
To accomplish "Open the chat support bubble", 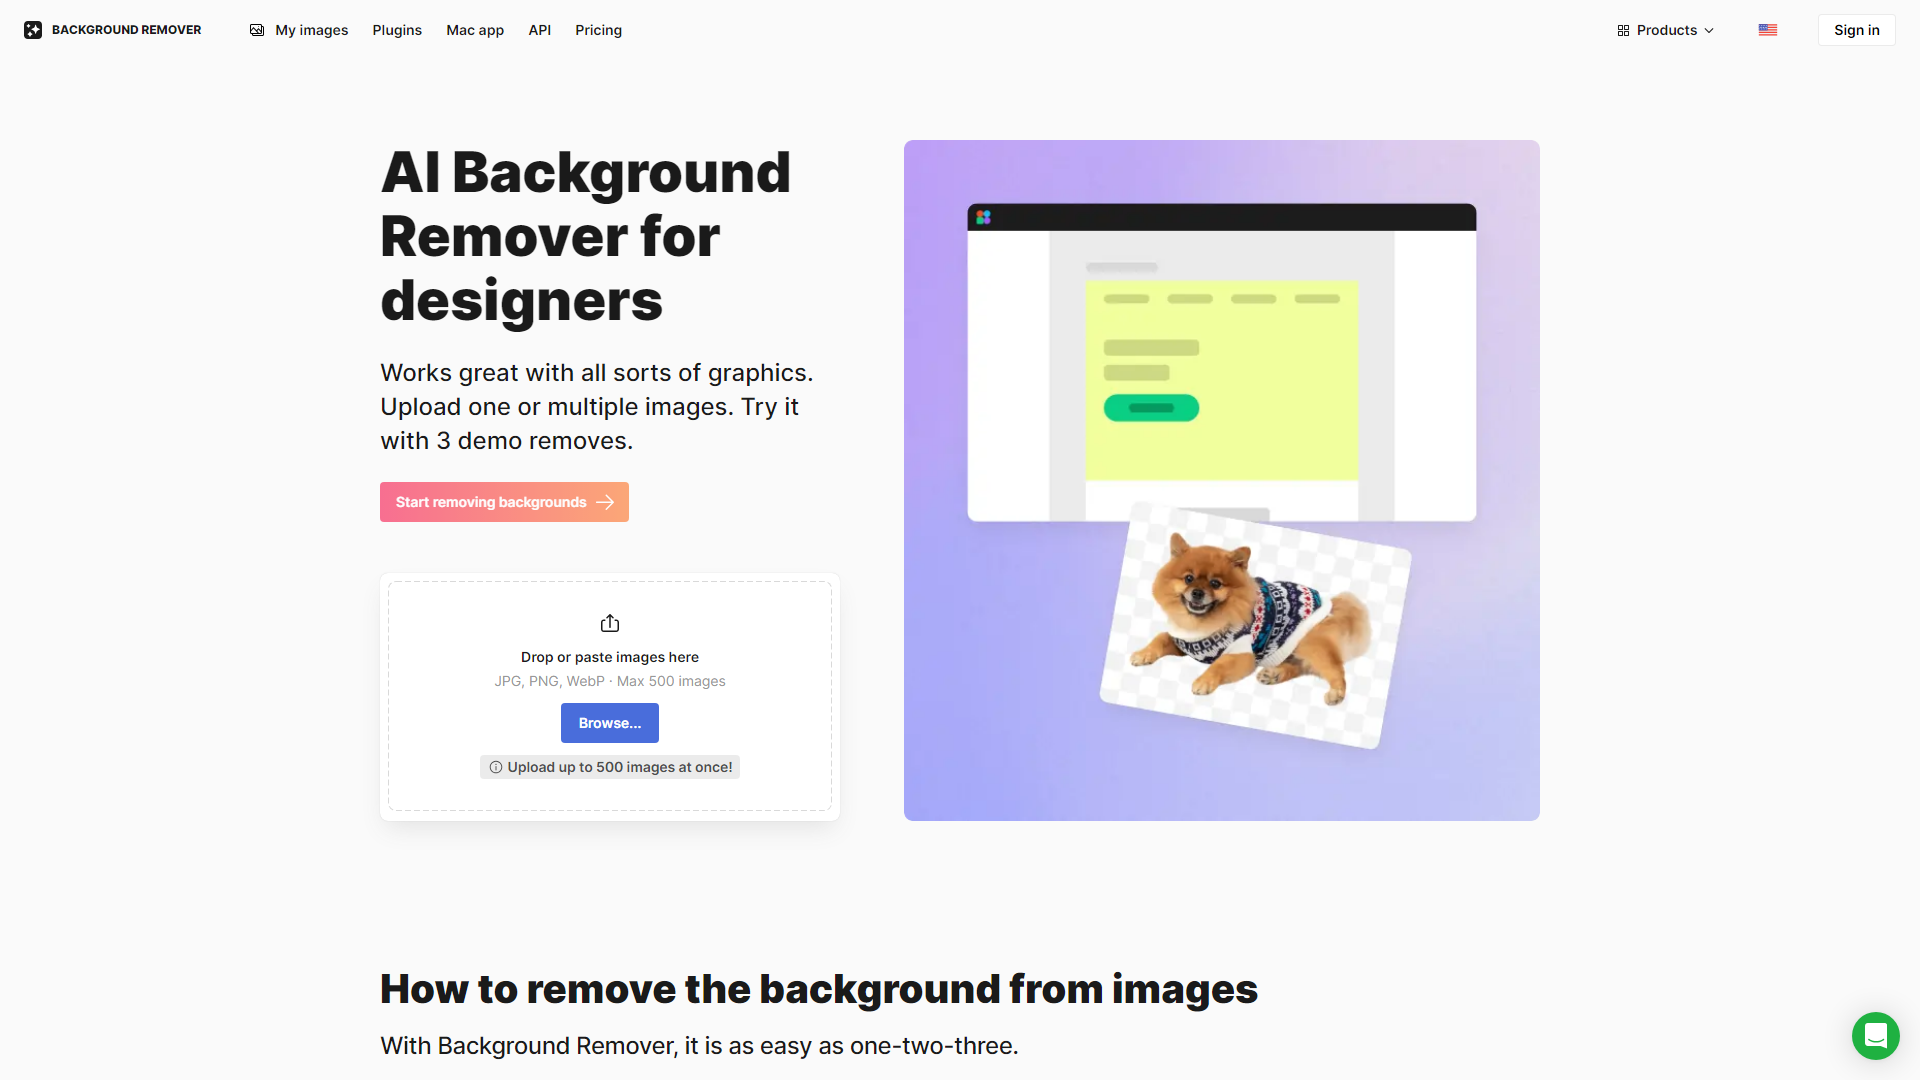I will pos(1875,1036).
